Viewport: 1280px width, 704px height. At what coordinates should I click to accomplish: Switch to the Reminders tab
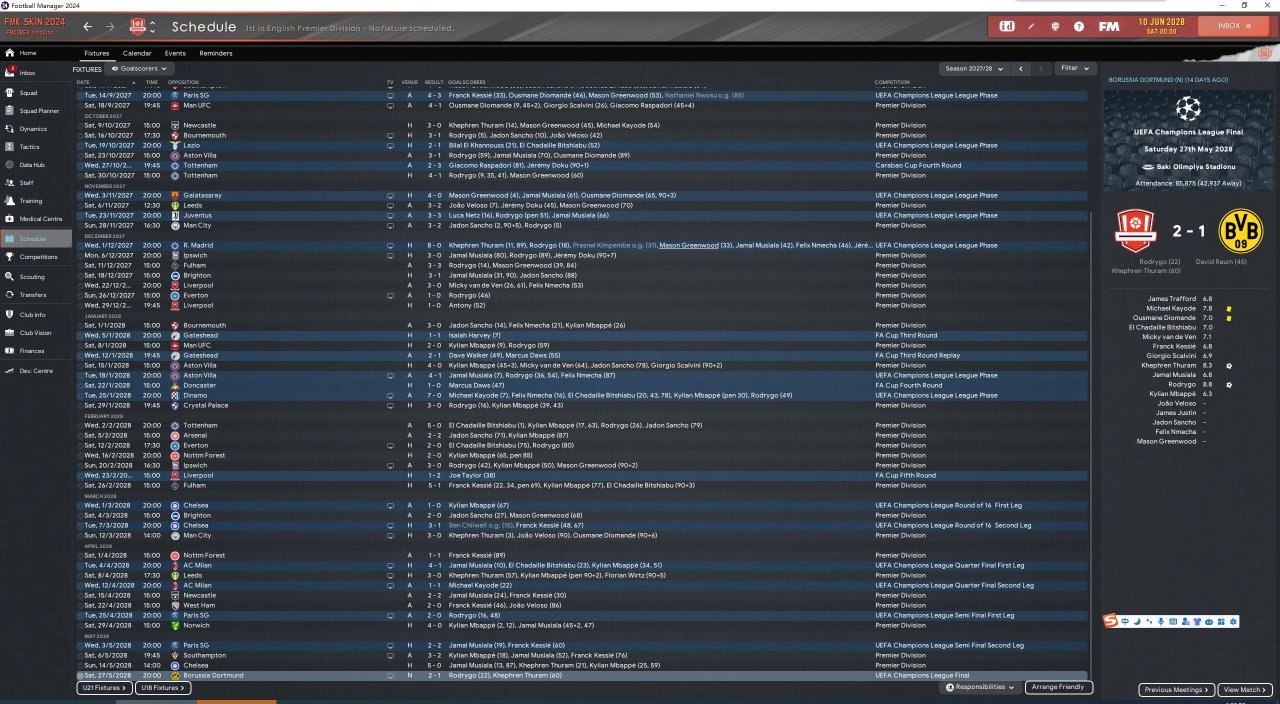(x=216, y=53)
